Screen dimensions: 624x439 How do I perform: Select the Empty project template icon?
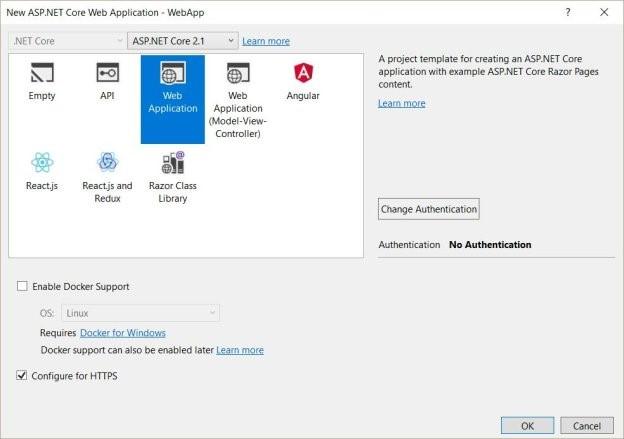click(42, 72)
